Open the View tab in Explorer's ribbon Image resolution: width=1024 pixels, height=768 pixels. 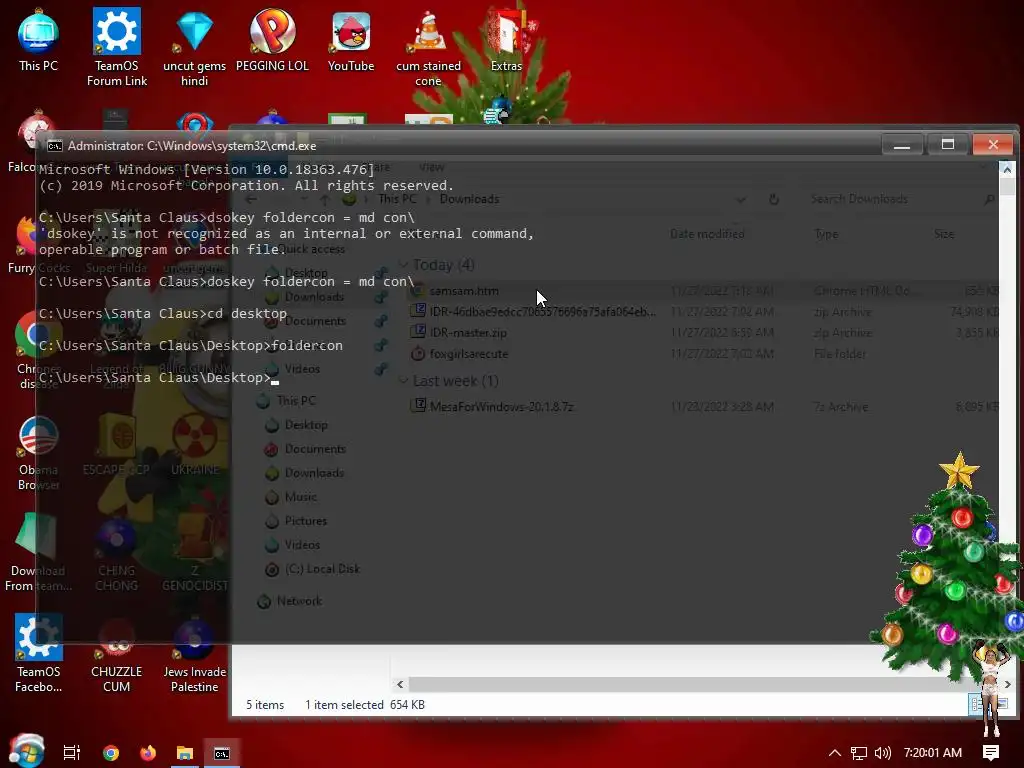coord(432,167)
